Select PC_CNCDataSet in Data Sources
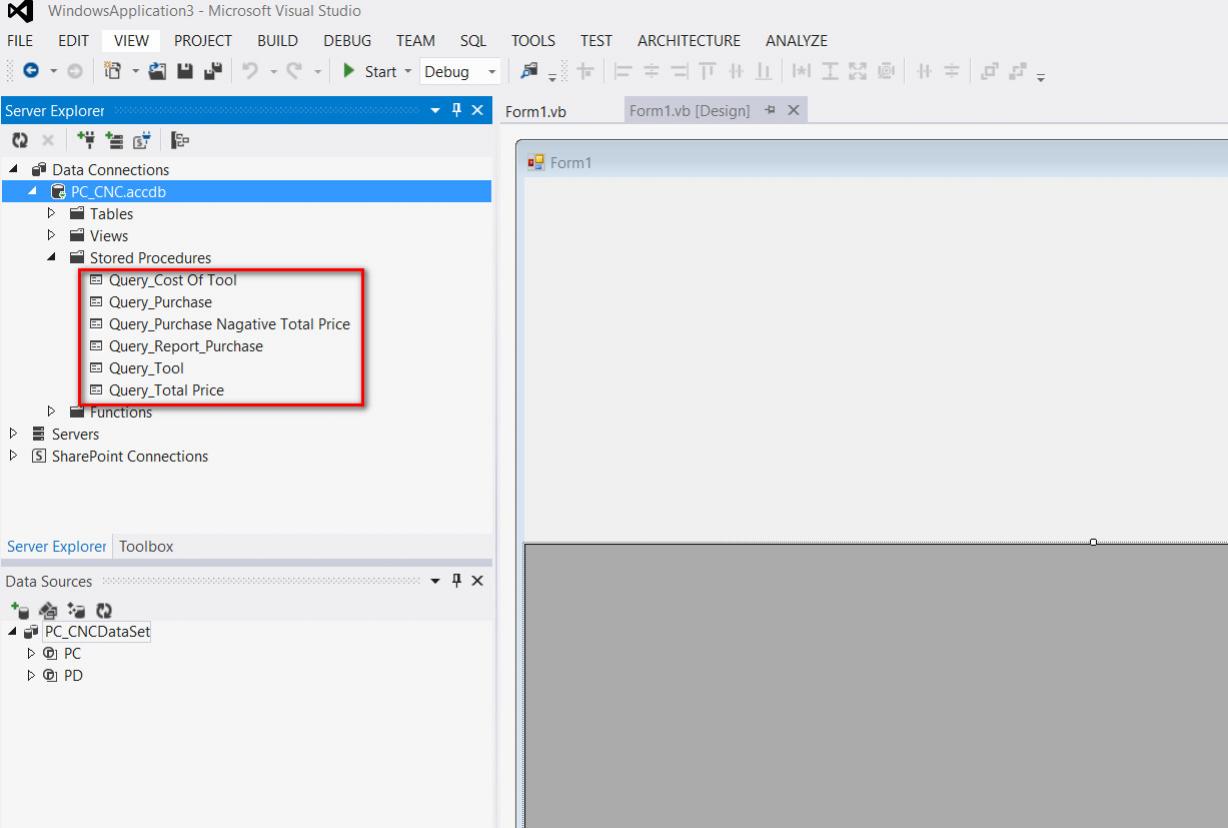This screenshot has height=828, width=1228. [97, 631]
